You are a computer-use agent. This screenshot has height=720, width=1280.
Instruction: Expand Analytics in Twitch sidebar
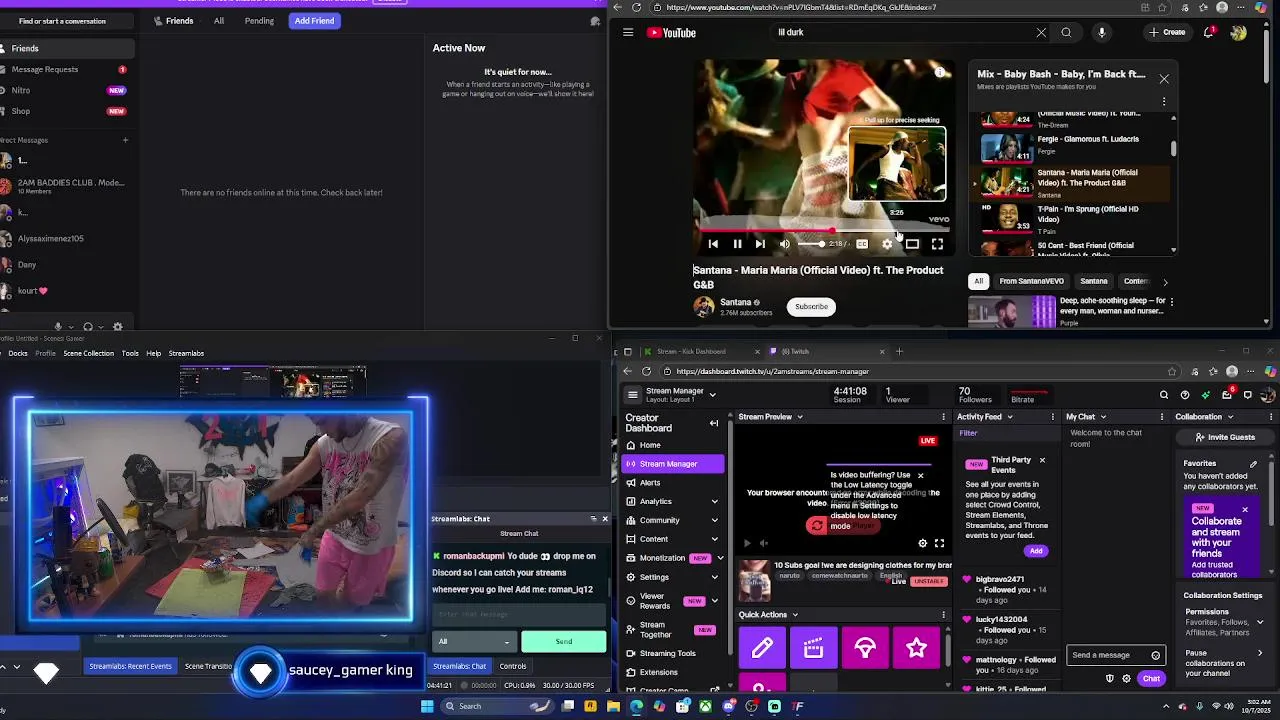[x=714, y=501]
